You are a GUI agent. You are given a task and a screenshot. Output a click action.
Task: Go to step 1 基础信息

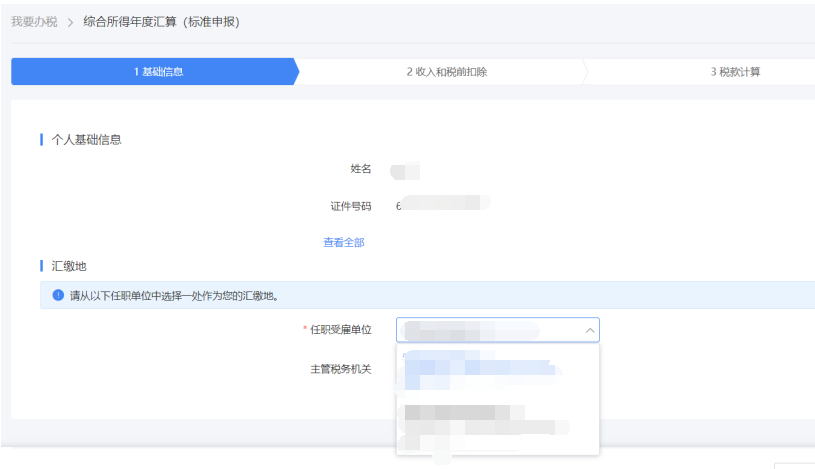point(158,72)
